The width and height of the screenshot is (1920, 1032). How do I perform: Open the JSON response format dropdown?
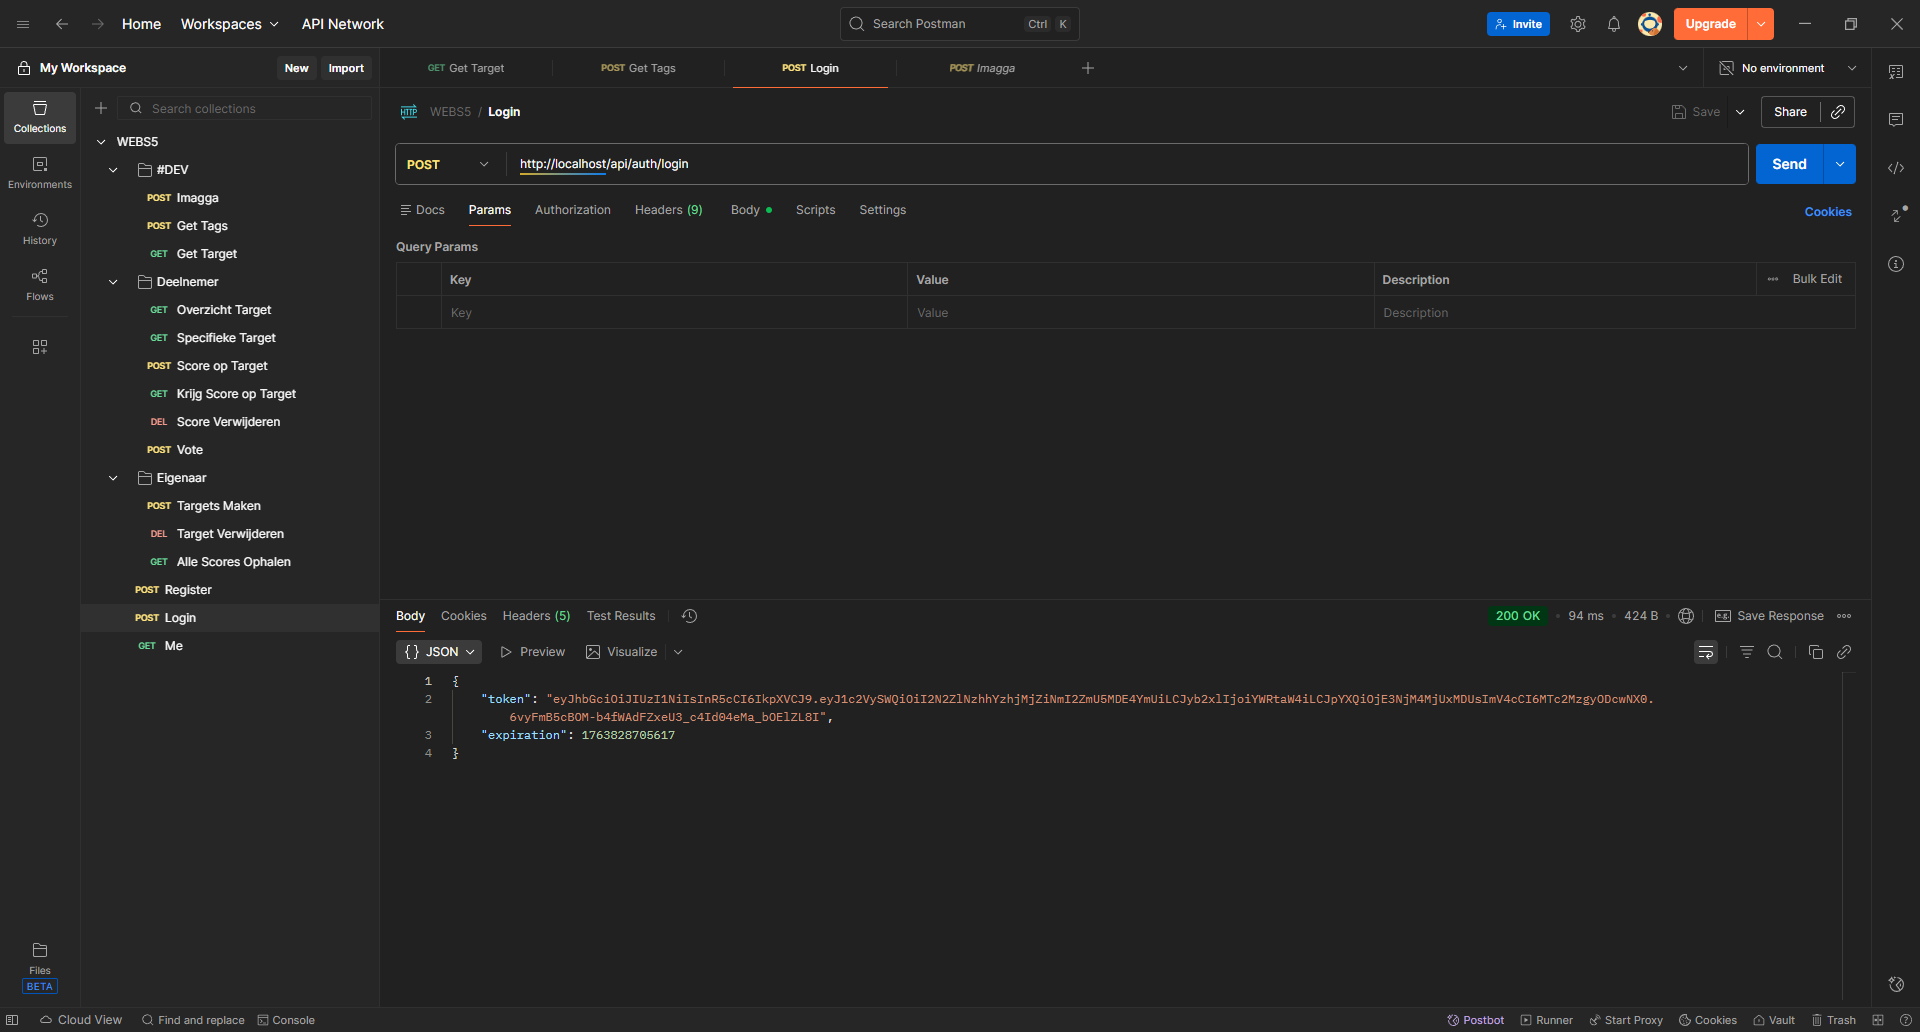[439, 652]
